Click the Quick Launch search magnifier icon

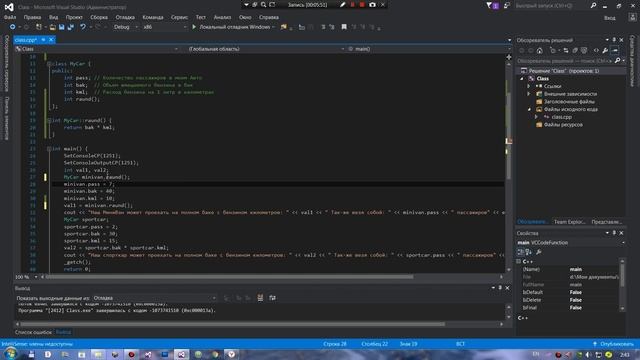(593, 5)
